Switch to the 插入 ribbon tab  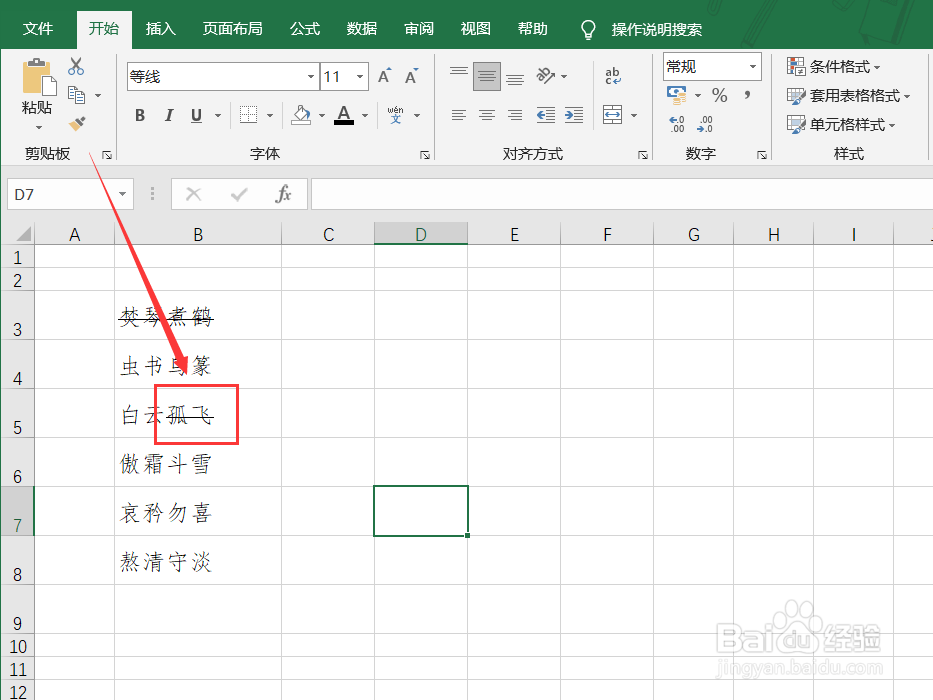pos(161,29)
